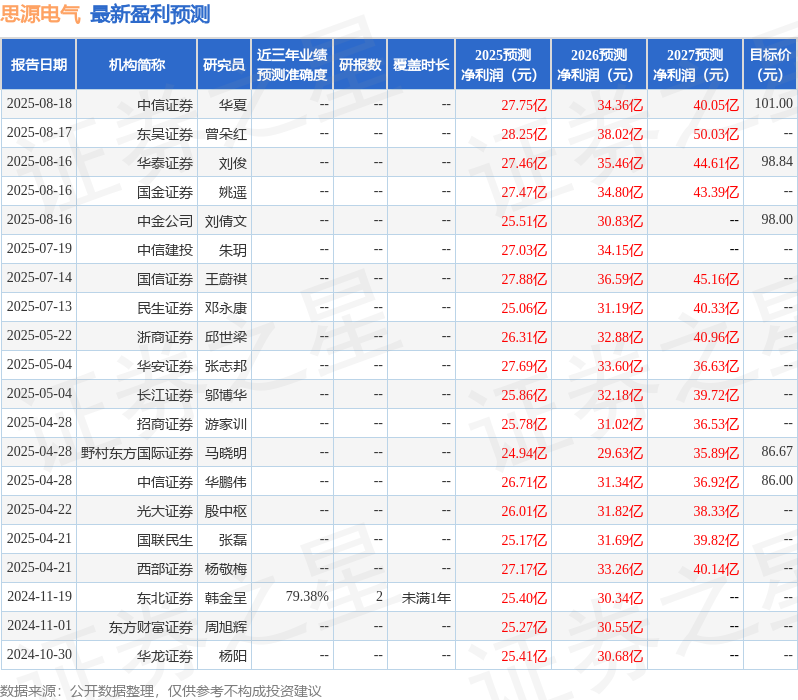Click researcher 杨敬梅
The height and width of the screenshot is (700, 798).
coord(225,569)
